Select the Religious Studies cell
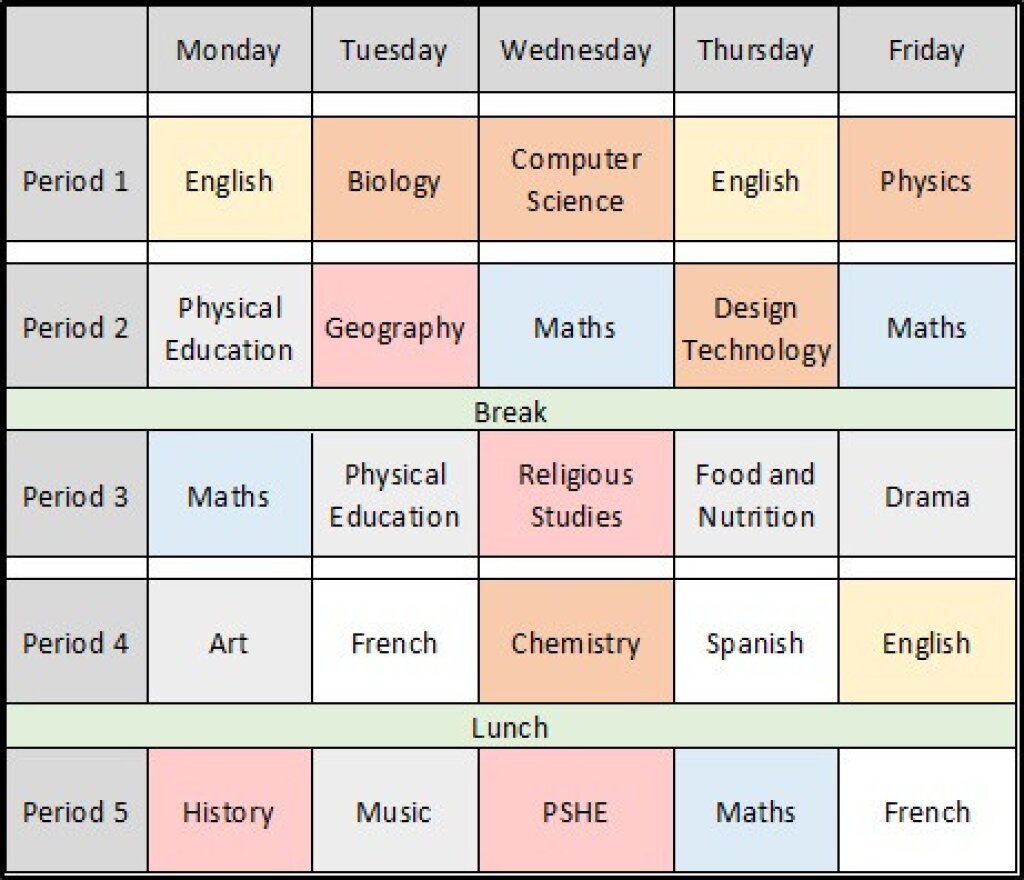 coord(576,495)
